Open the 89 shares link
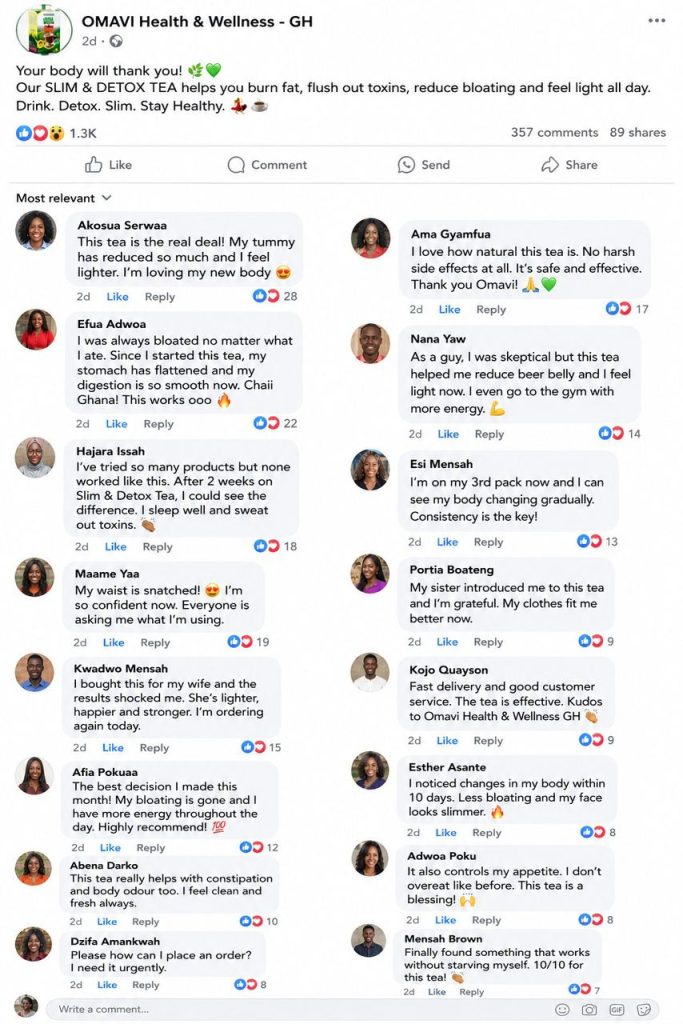 click(x=638, y=133)
